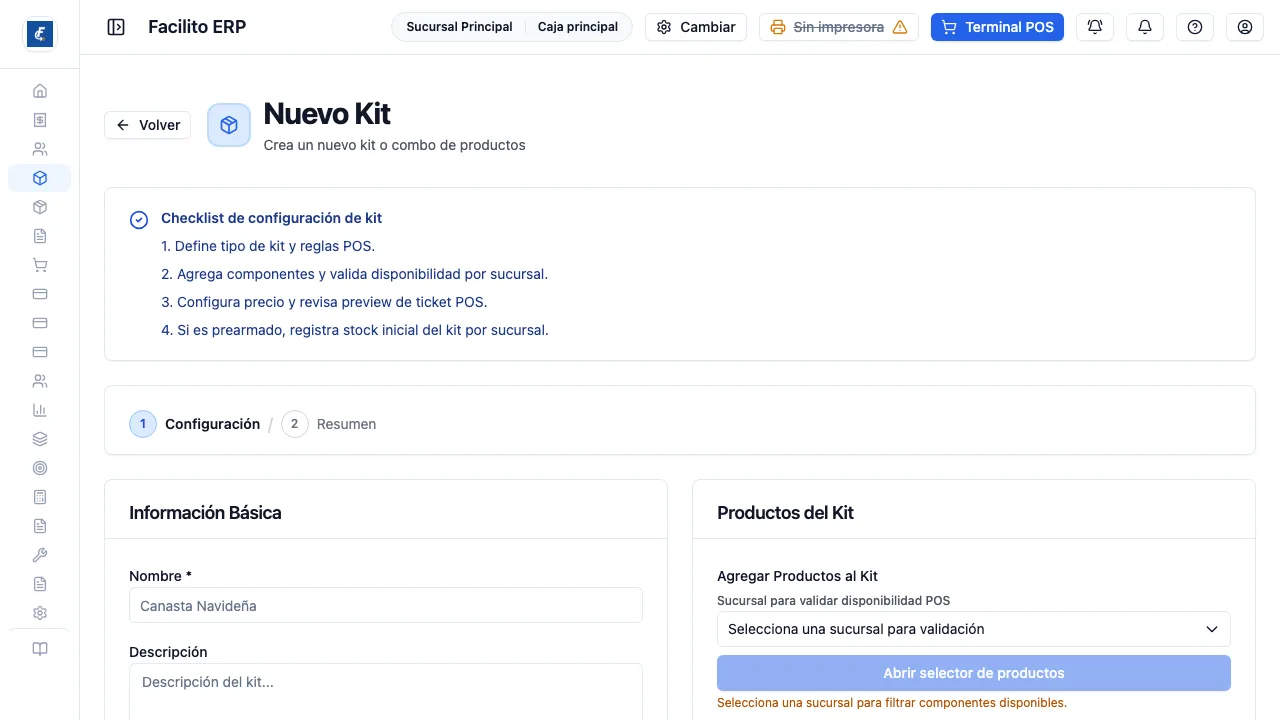Go back with the Volver button
Viewport: 1280px width, 720px height.
click(x=148, y=125)
